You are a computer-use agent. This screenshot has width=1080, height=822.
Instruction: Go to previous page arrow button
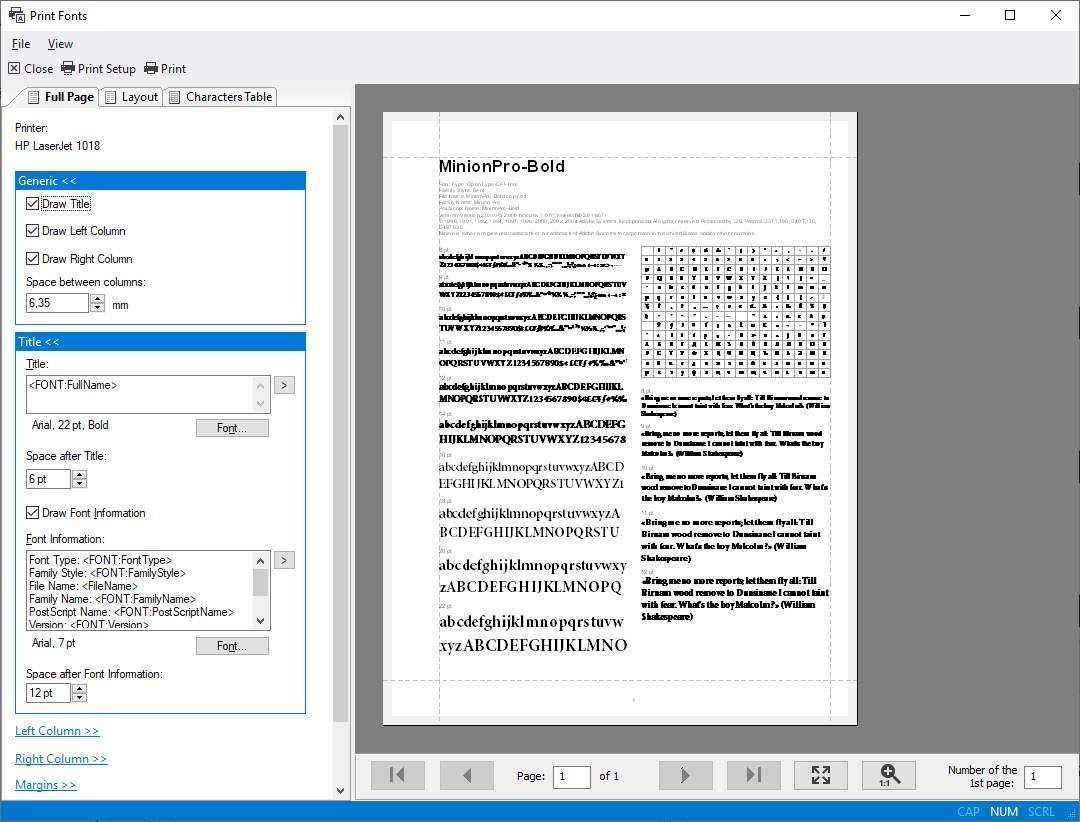pyautogui.click(x=467, y=775)
